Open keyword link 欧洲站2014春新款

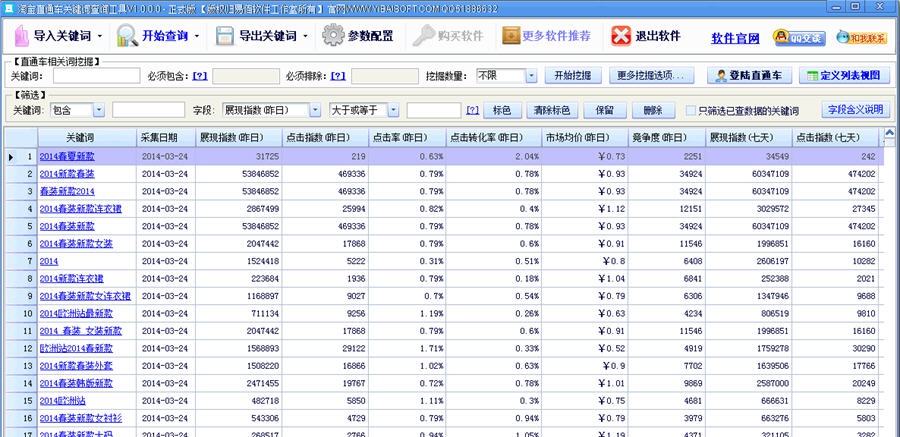pos(76,348)
